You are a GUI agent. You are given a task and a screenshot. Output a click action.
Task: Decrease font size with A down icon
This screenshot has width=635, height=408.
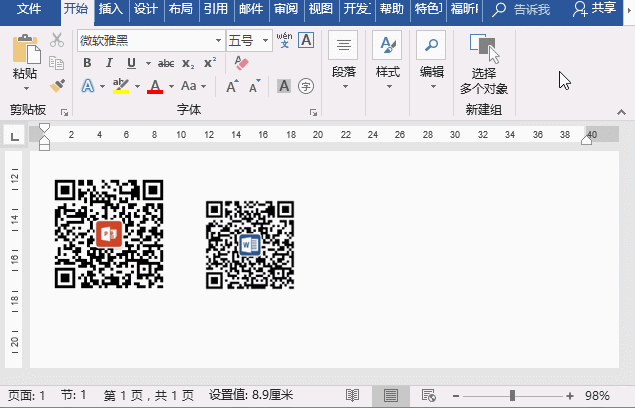pos(255,86)
